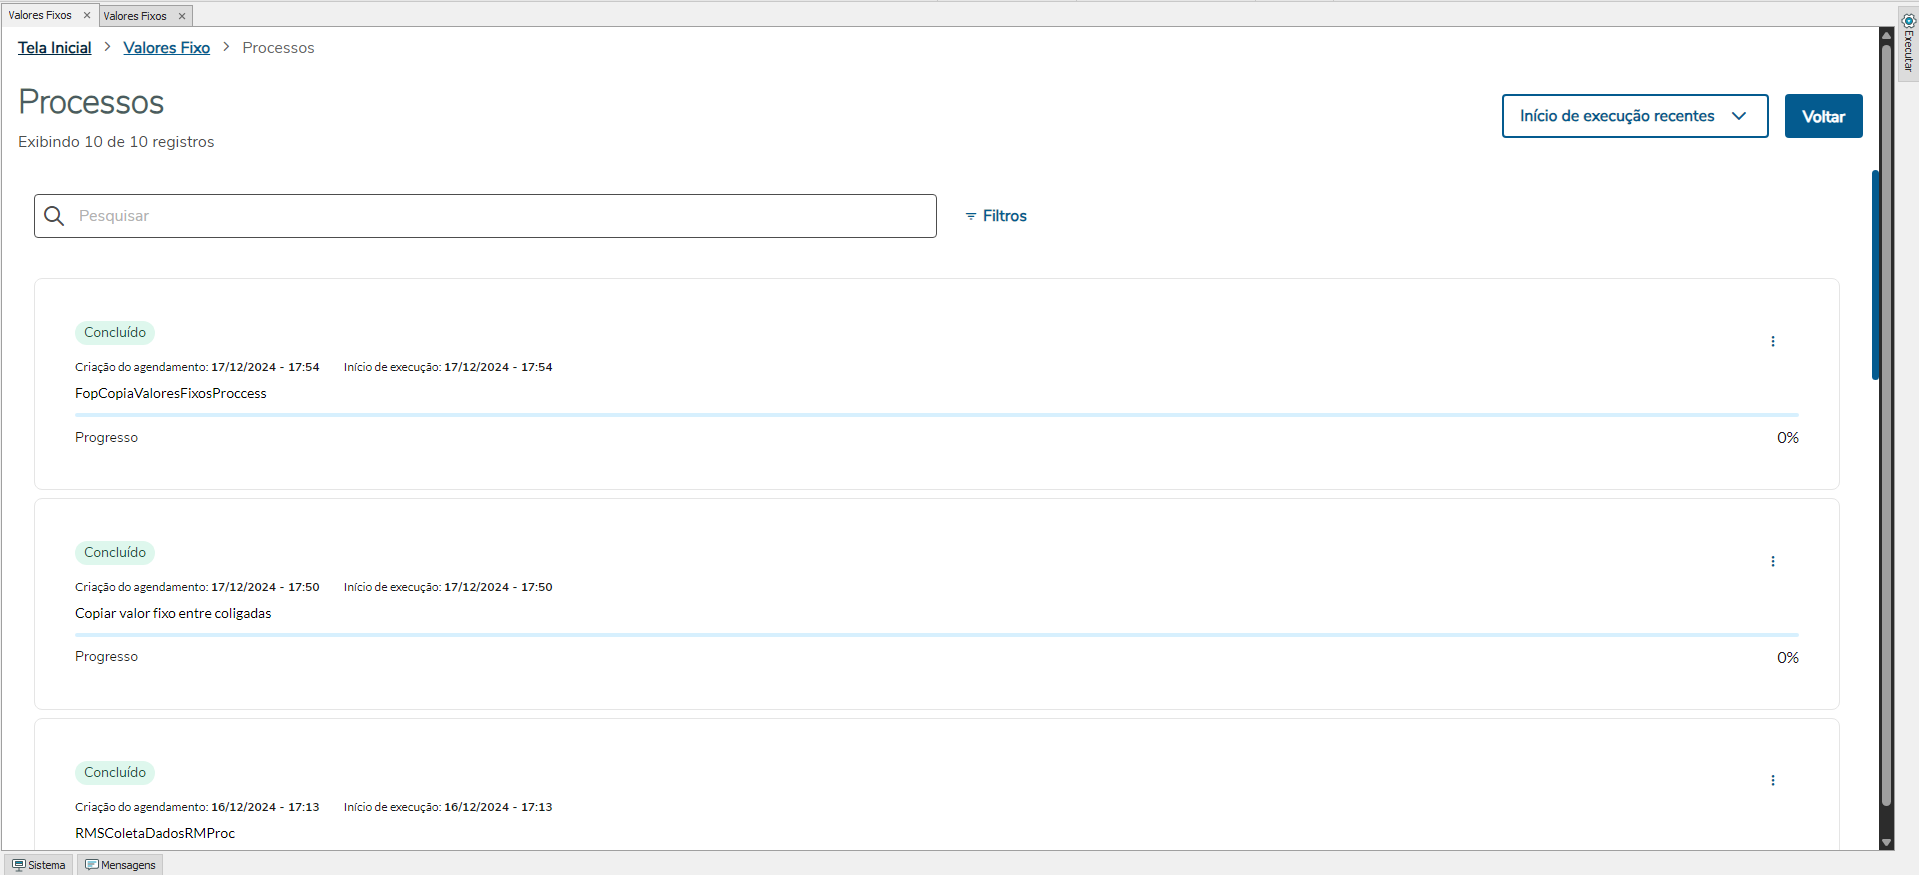Viewport: 1919px width, 875px height.
Task: Open the Filtros filter options
Action: pyautogui.click(x=996, y=216)
